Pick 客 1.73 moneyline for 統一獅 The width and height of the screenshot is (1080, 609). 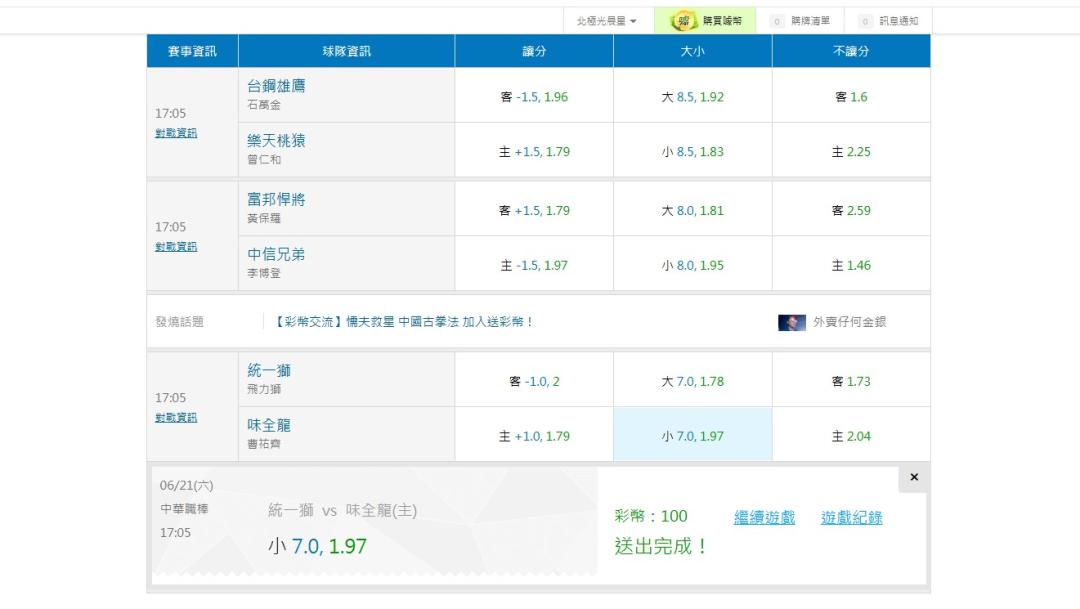coord(851,382)
